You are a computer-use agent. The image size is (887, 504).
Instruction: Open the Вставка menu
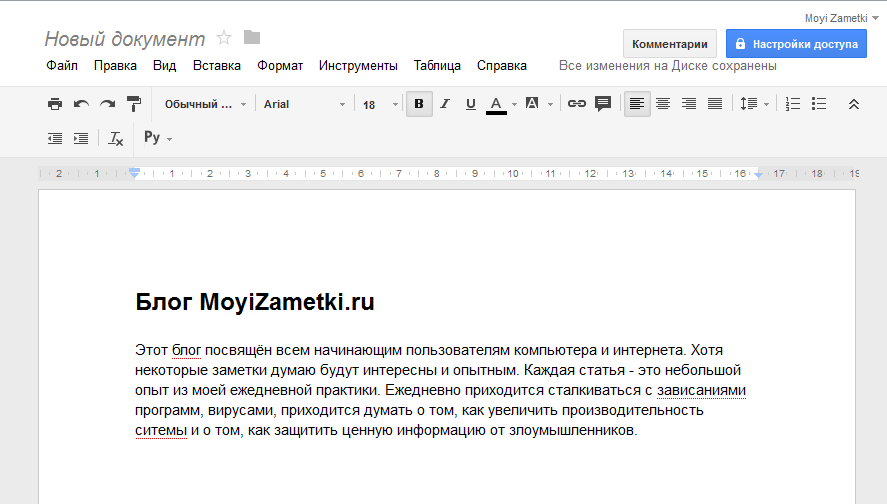pyautogui.click(x=217, y=66)
